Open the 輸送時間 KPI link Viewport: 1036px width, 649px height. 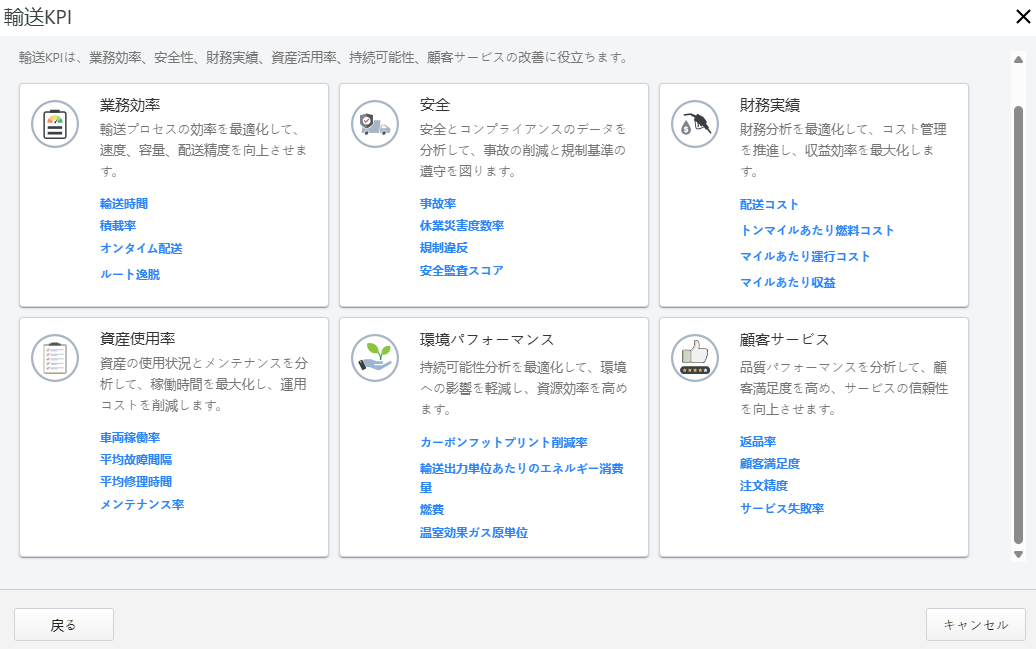122,203
